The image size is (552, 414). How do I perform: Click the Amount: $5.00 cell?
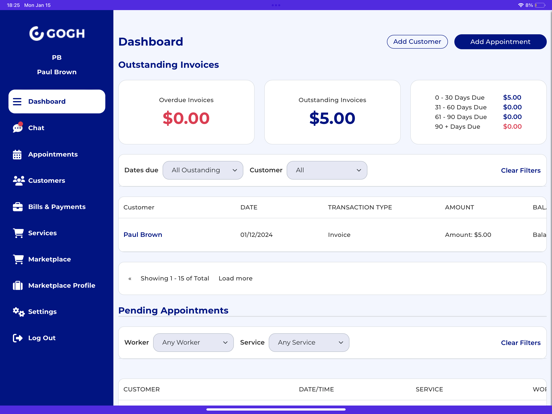tap(468, 235)
